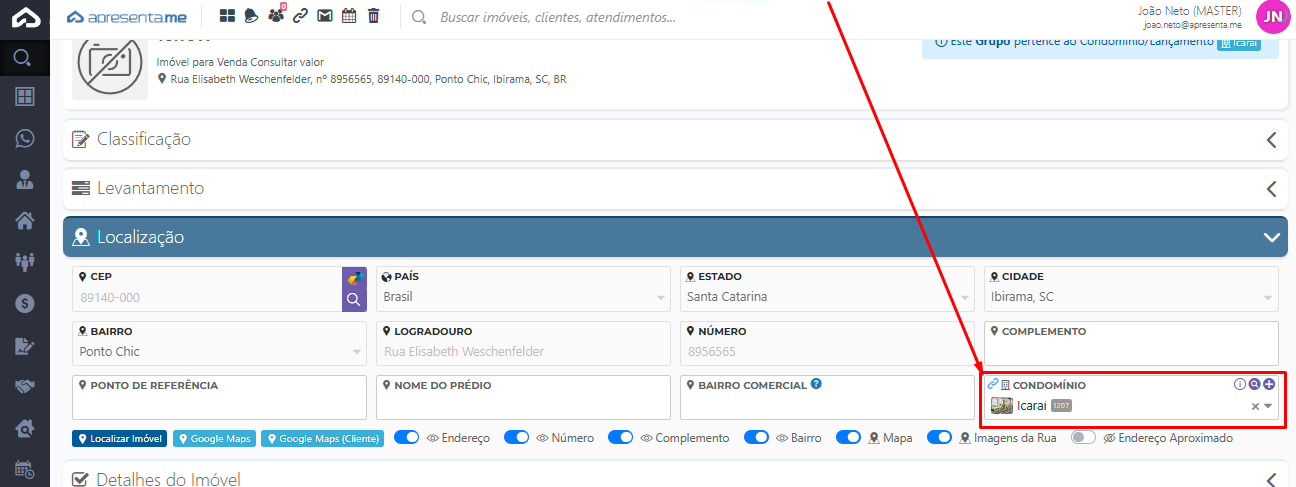Open the Condomínio dropdown arrow

(x=1268, y=406)
